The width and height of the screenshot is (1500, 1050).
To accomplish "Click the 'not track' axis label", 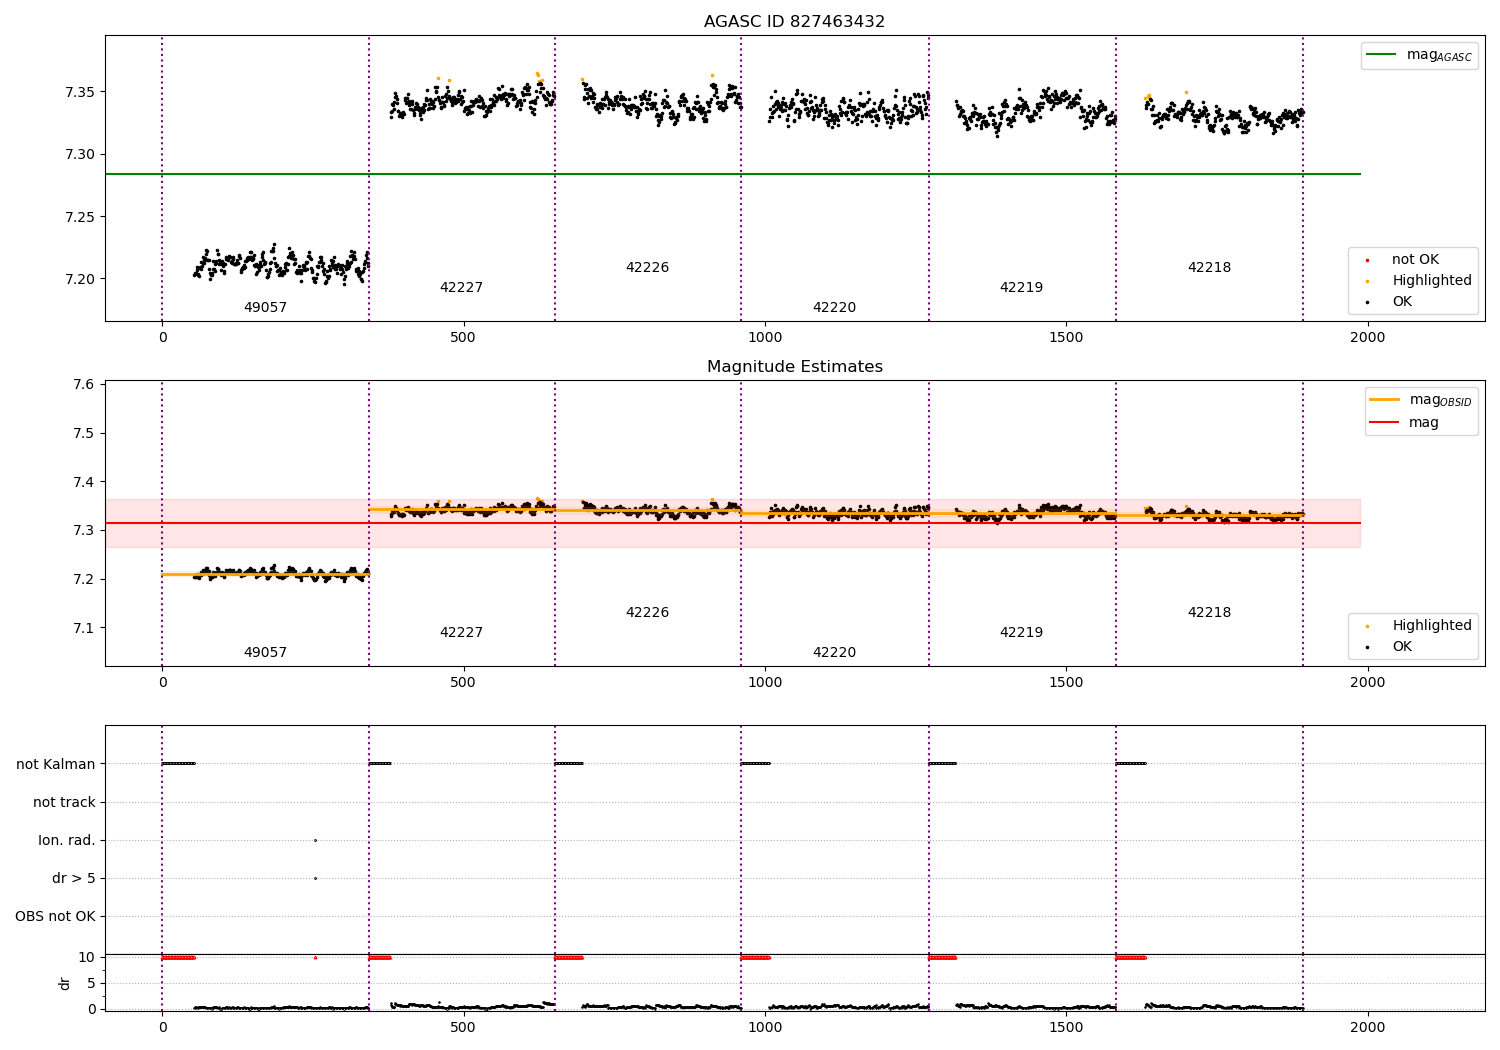I will 64,802.
